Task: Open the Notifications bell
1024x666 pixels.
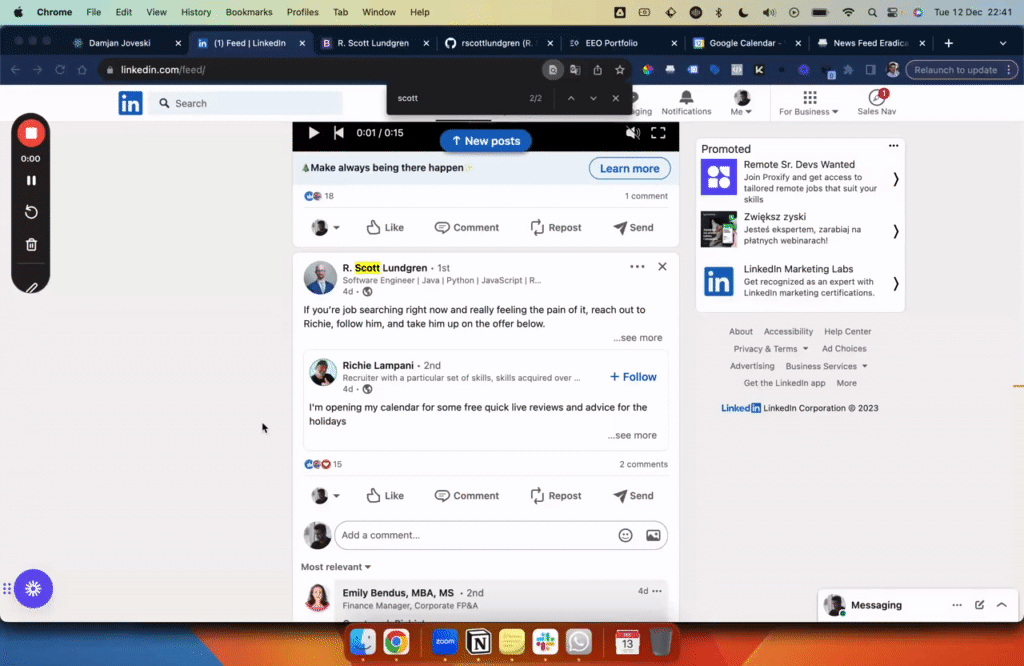Action: (x=686, y=103)
